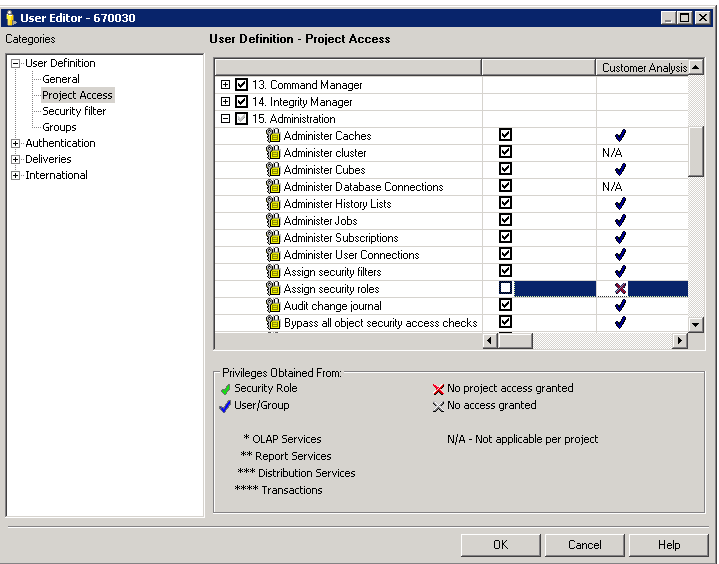
Task: Uncheck the Administer cluster checkbox
Action: point(505,152)
